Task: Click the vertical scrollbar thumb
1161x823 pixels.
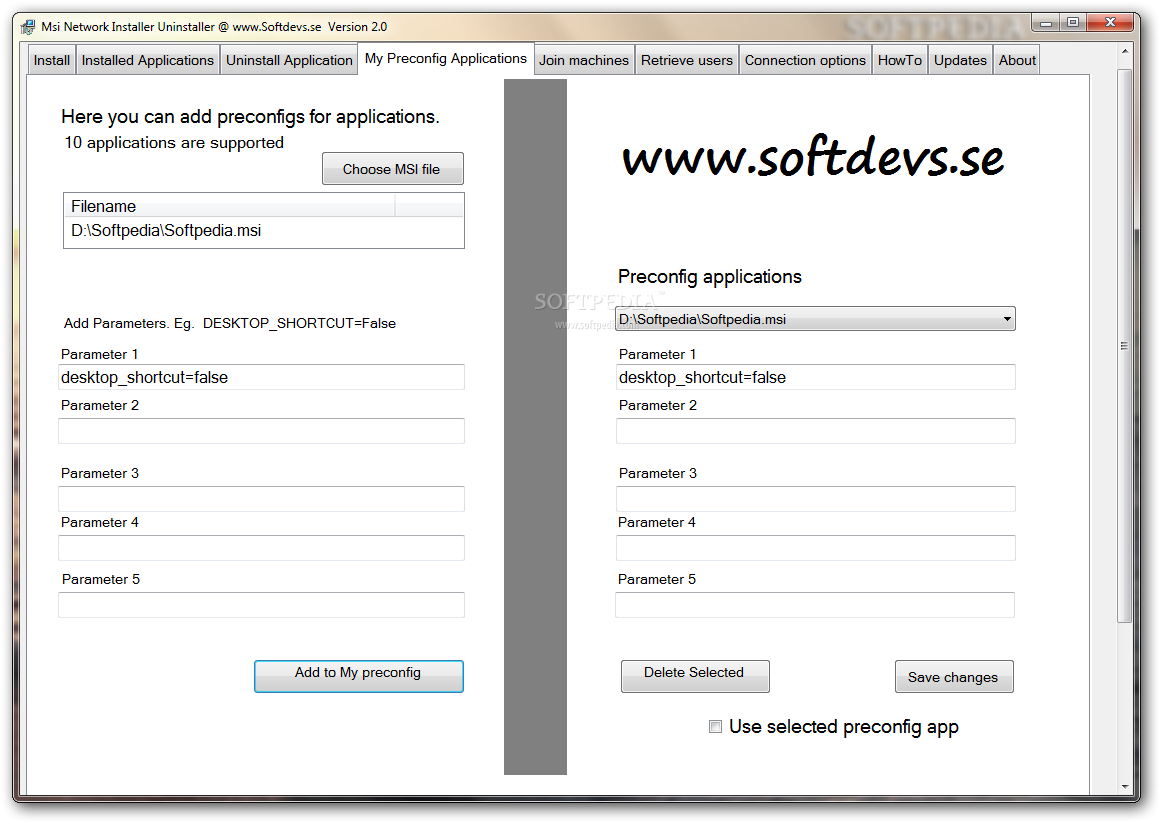Action: (1125, 346)
